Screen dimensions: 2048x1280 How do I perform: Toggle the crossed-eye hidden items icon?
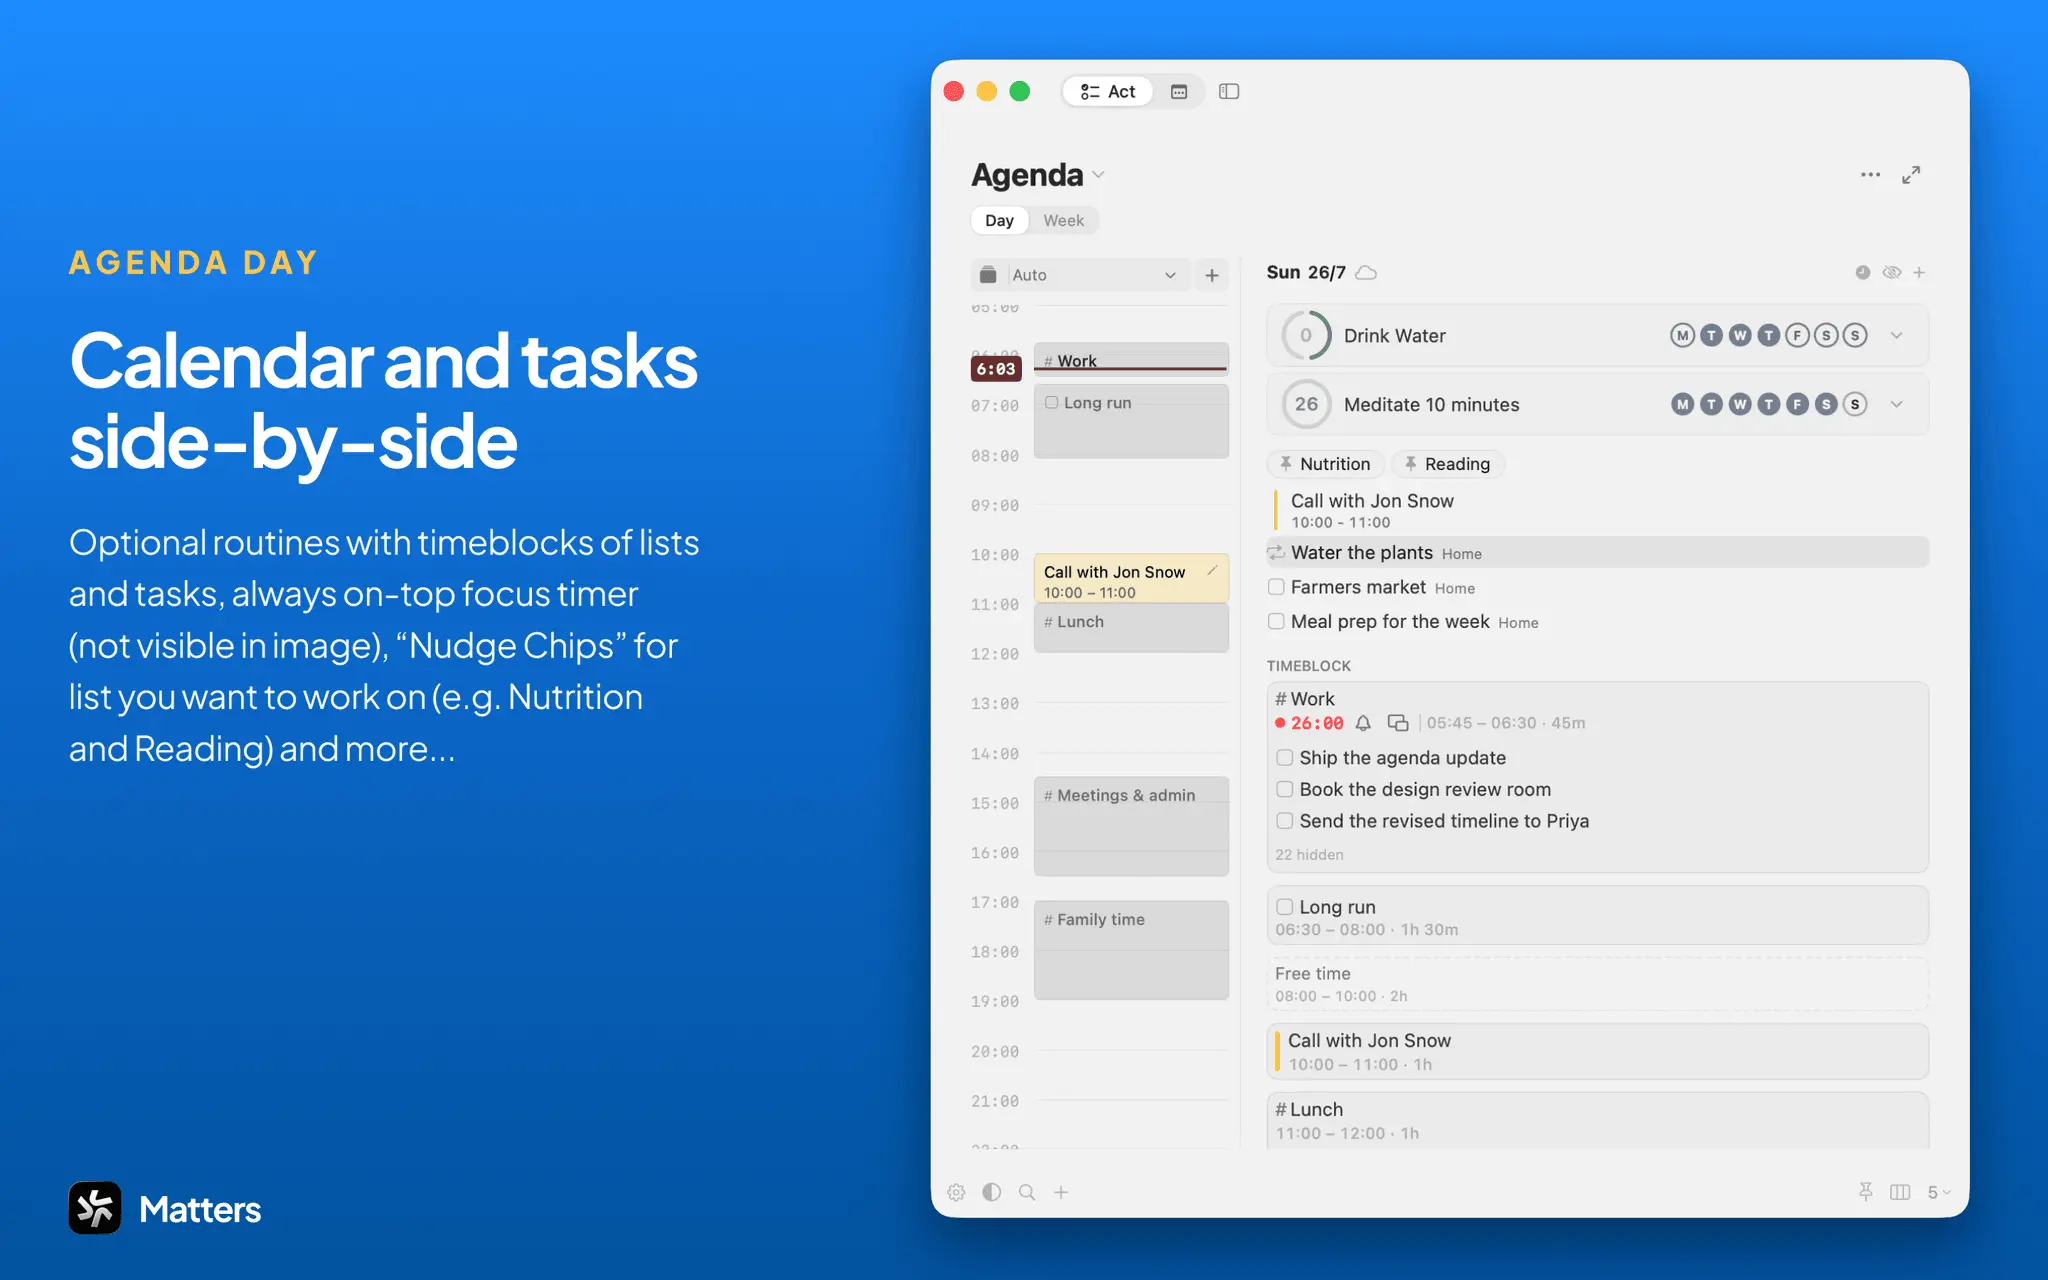coord(1891,272)
